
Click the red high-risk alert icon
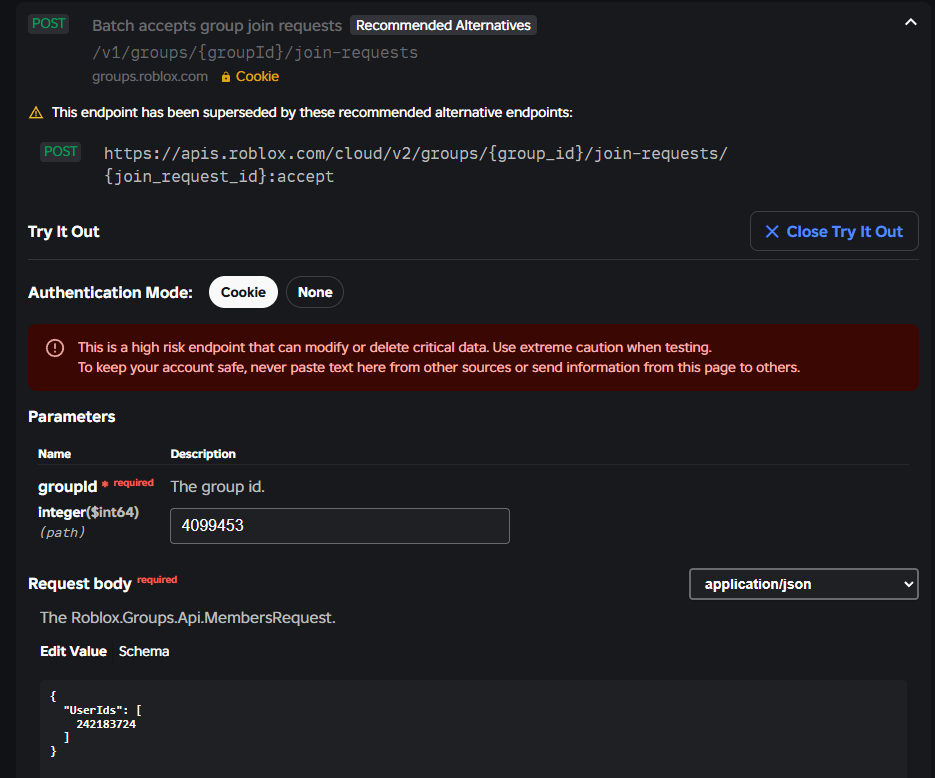55,348
